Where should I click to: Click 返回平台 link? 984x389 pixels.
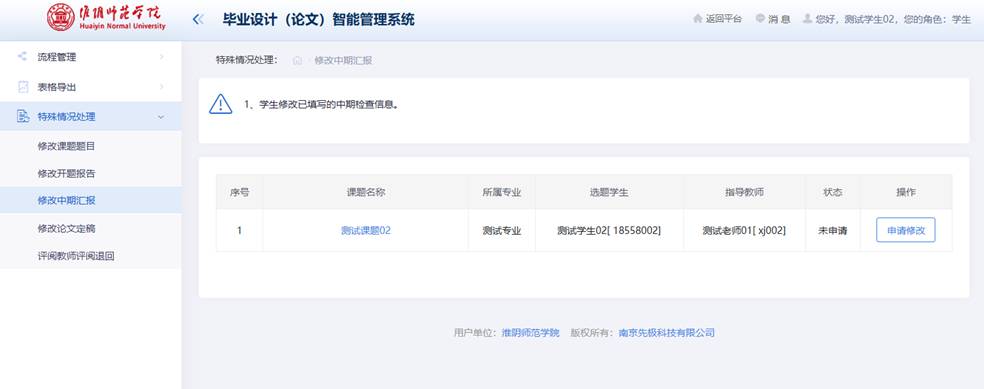(x=724, y=19)
